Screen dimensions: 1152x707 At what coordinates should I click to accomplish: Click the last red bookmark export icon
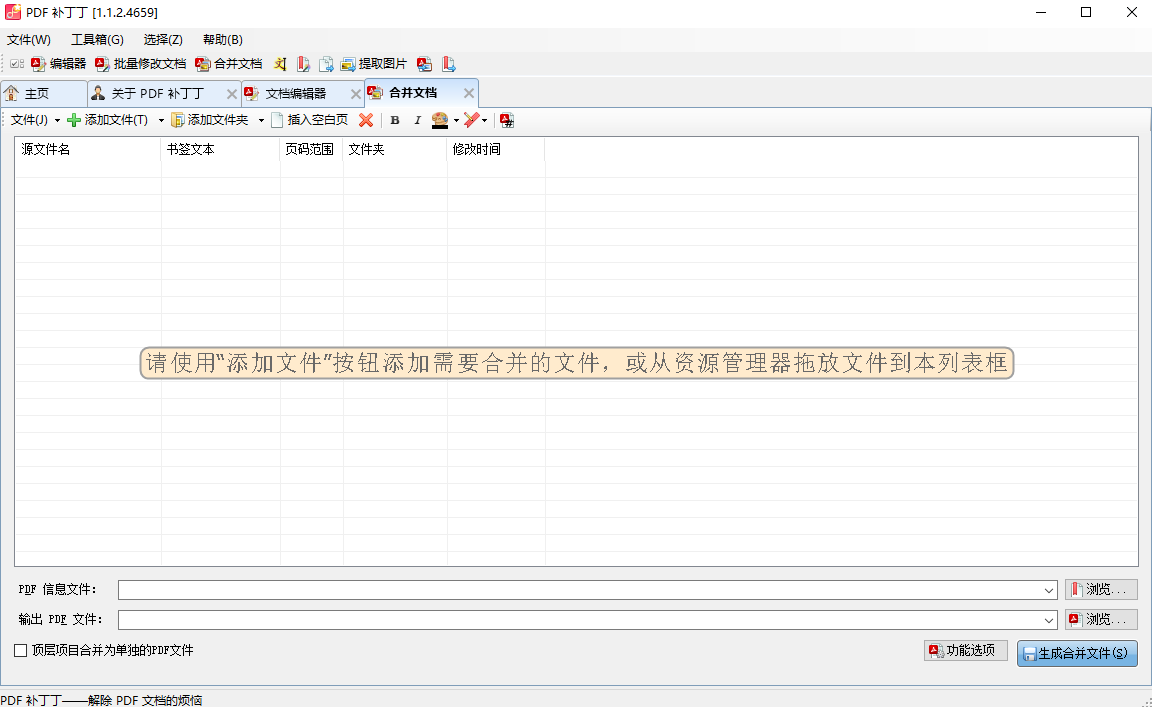pos(448,64)
